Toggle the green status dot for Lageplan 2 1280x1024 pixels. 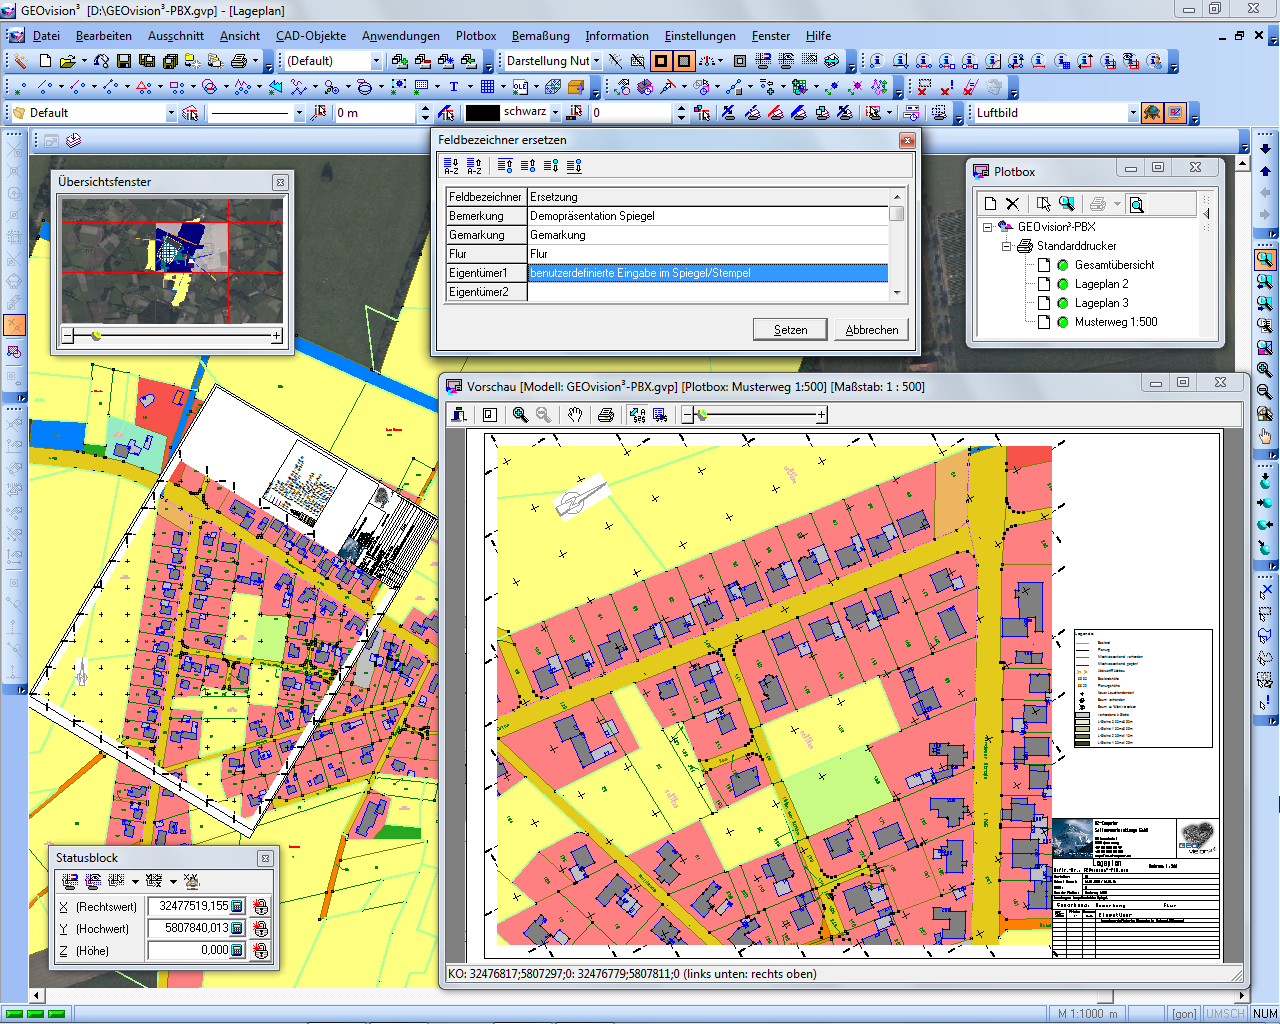pos(1063,284)
